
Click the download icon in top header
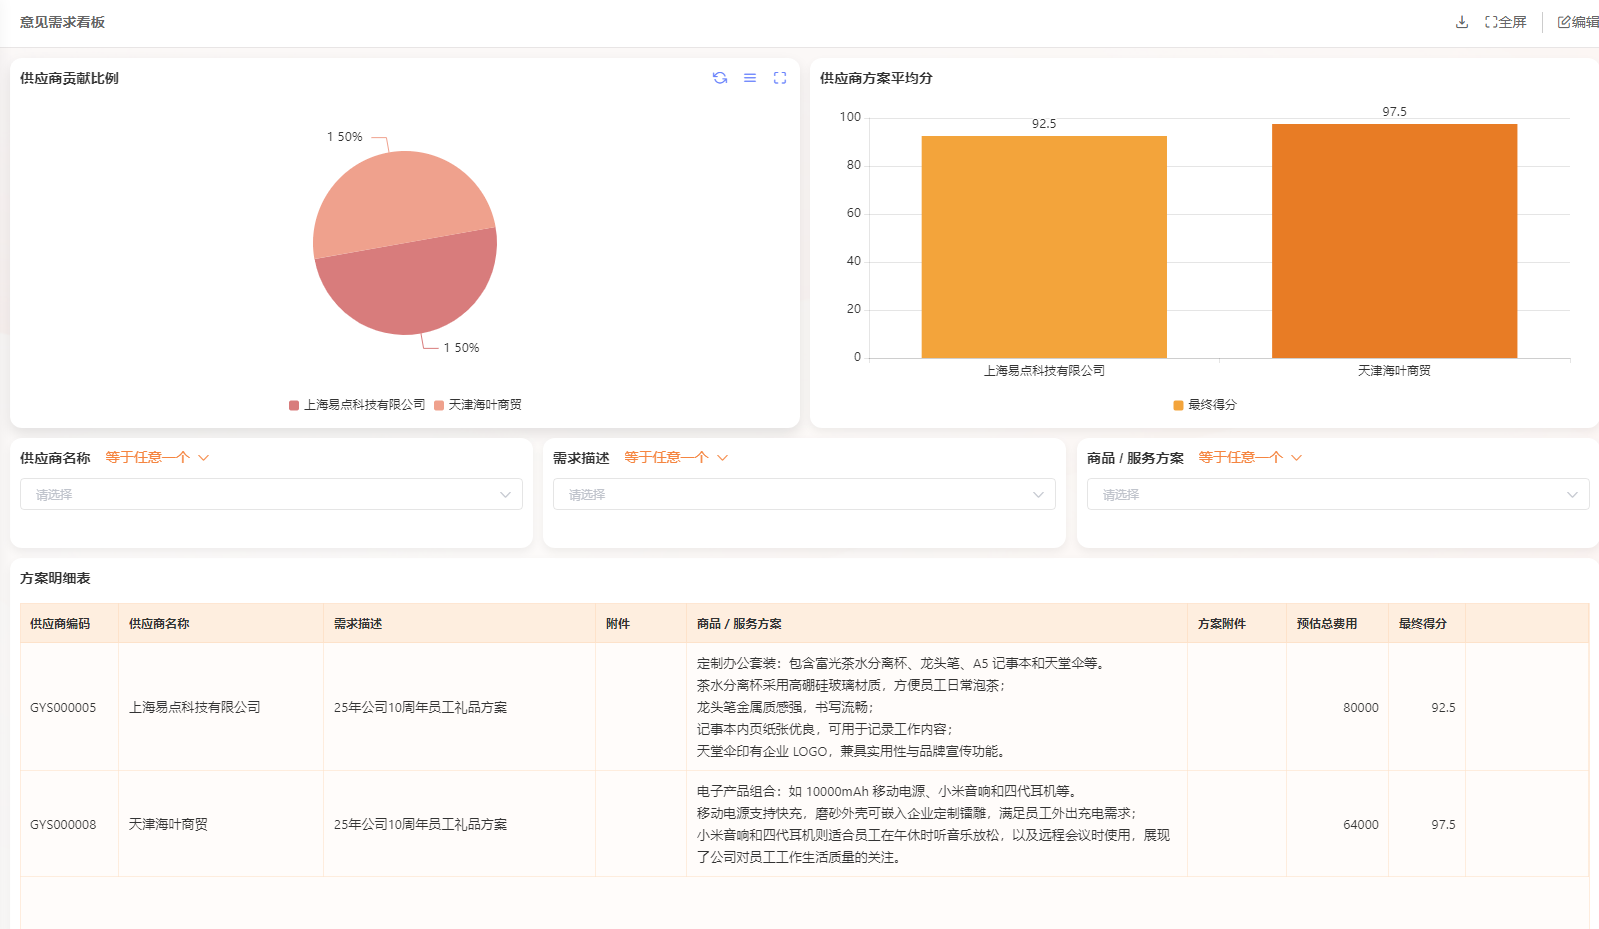pyautogui.click(x=1461, y=22)
